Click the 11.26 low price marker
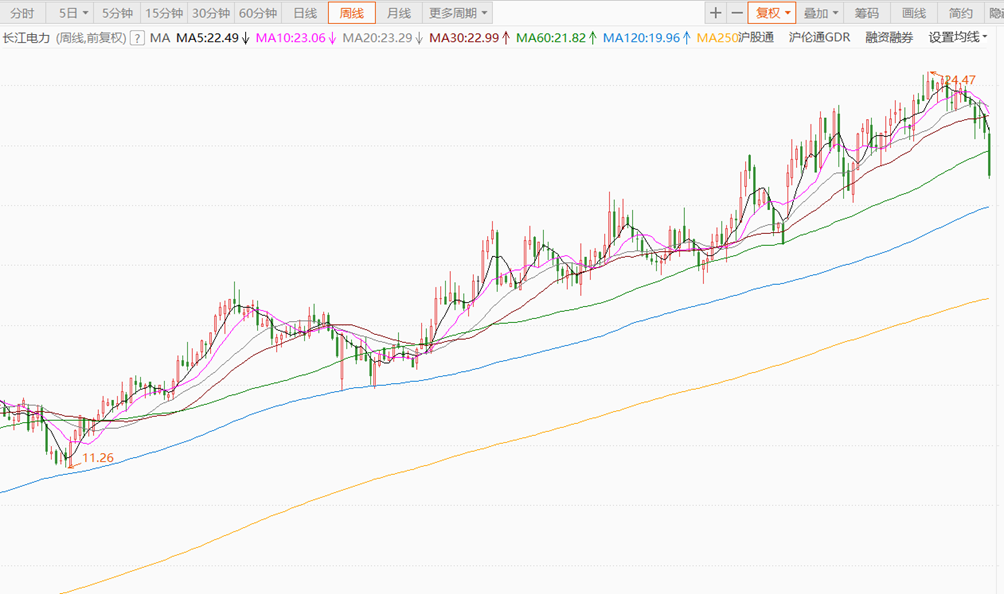The height and width of the screenshot is (594, 1004). pyautogui.click(x=98, y=458)
